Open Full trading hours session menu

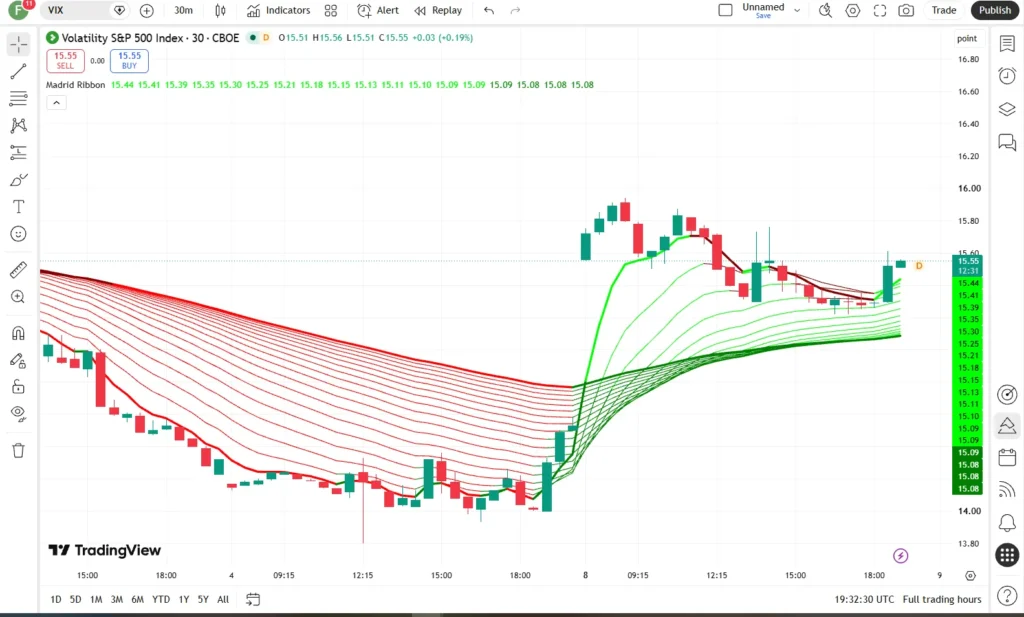tap(942, 599)
